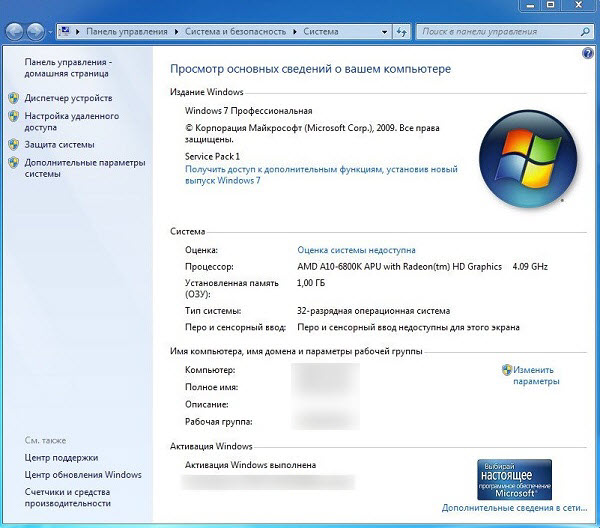This screenshot has height=528, width=600.
Task: Click the Перо и сенсорный ввод недоступны value
Action: [x=408, y=328]
